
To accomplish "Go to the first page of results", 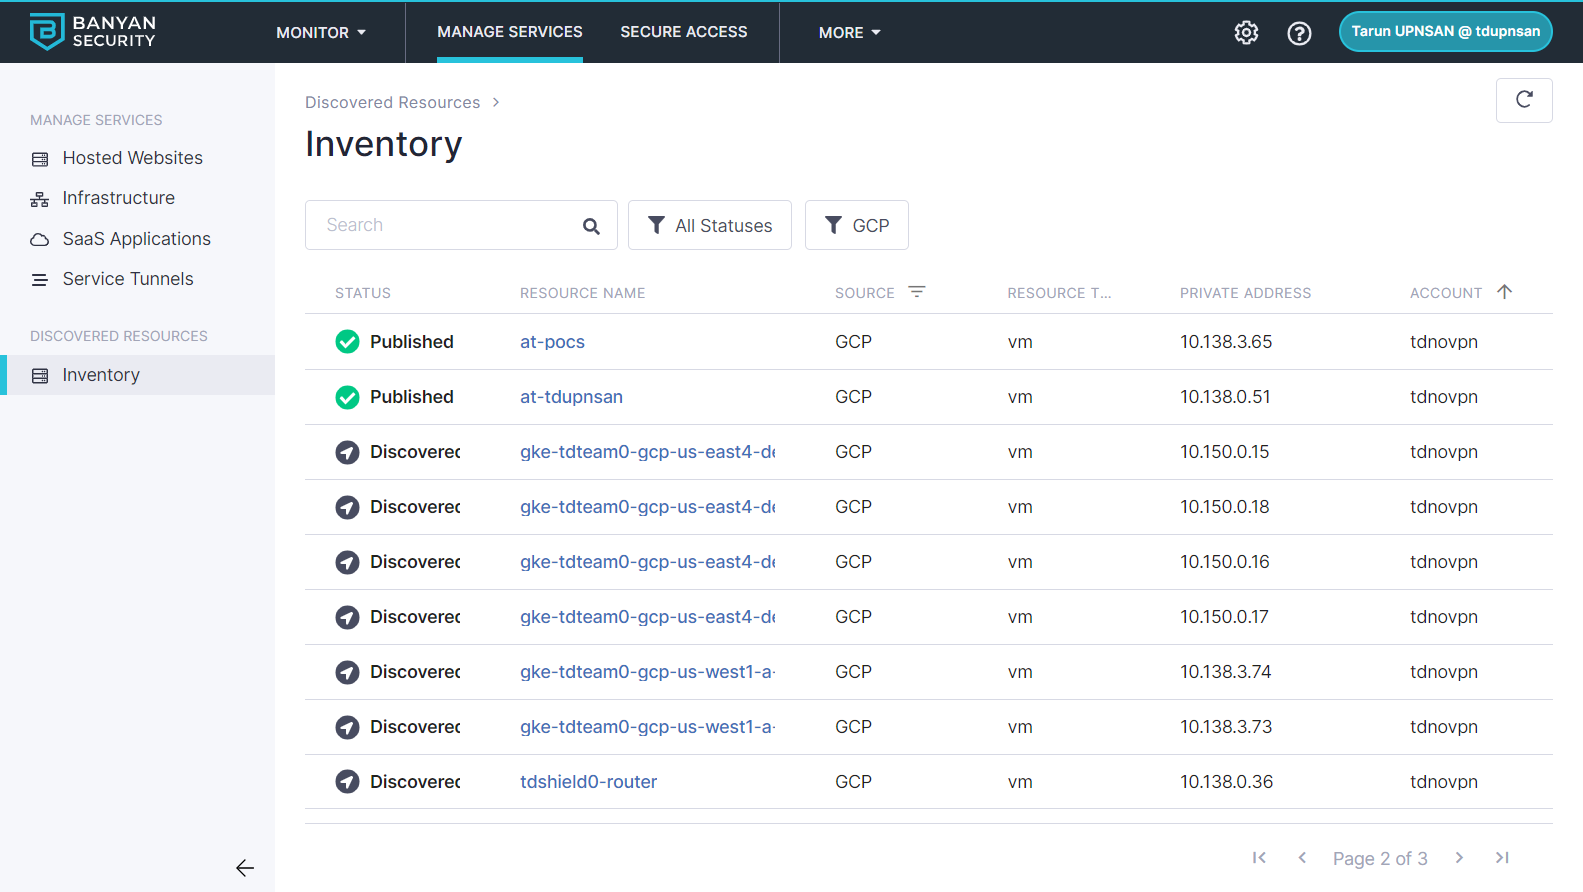I will (1259, 858).
